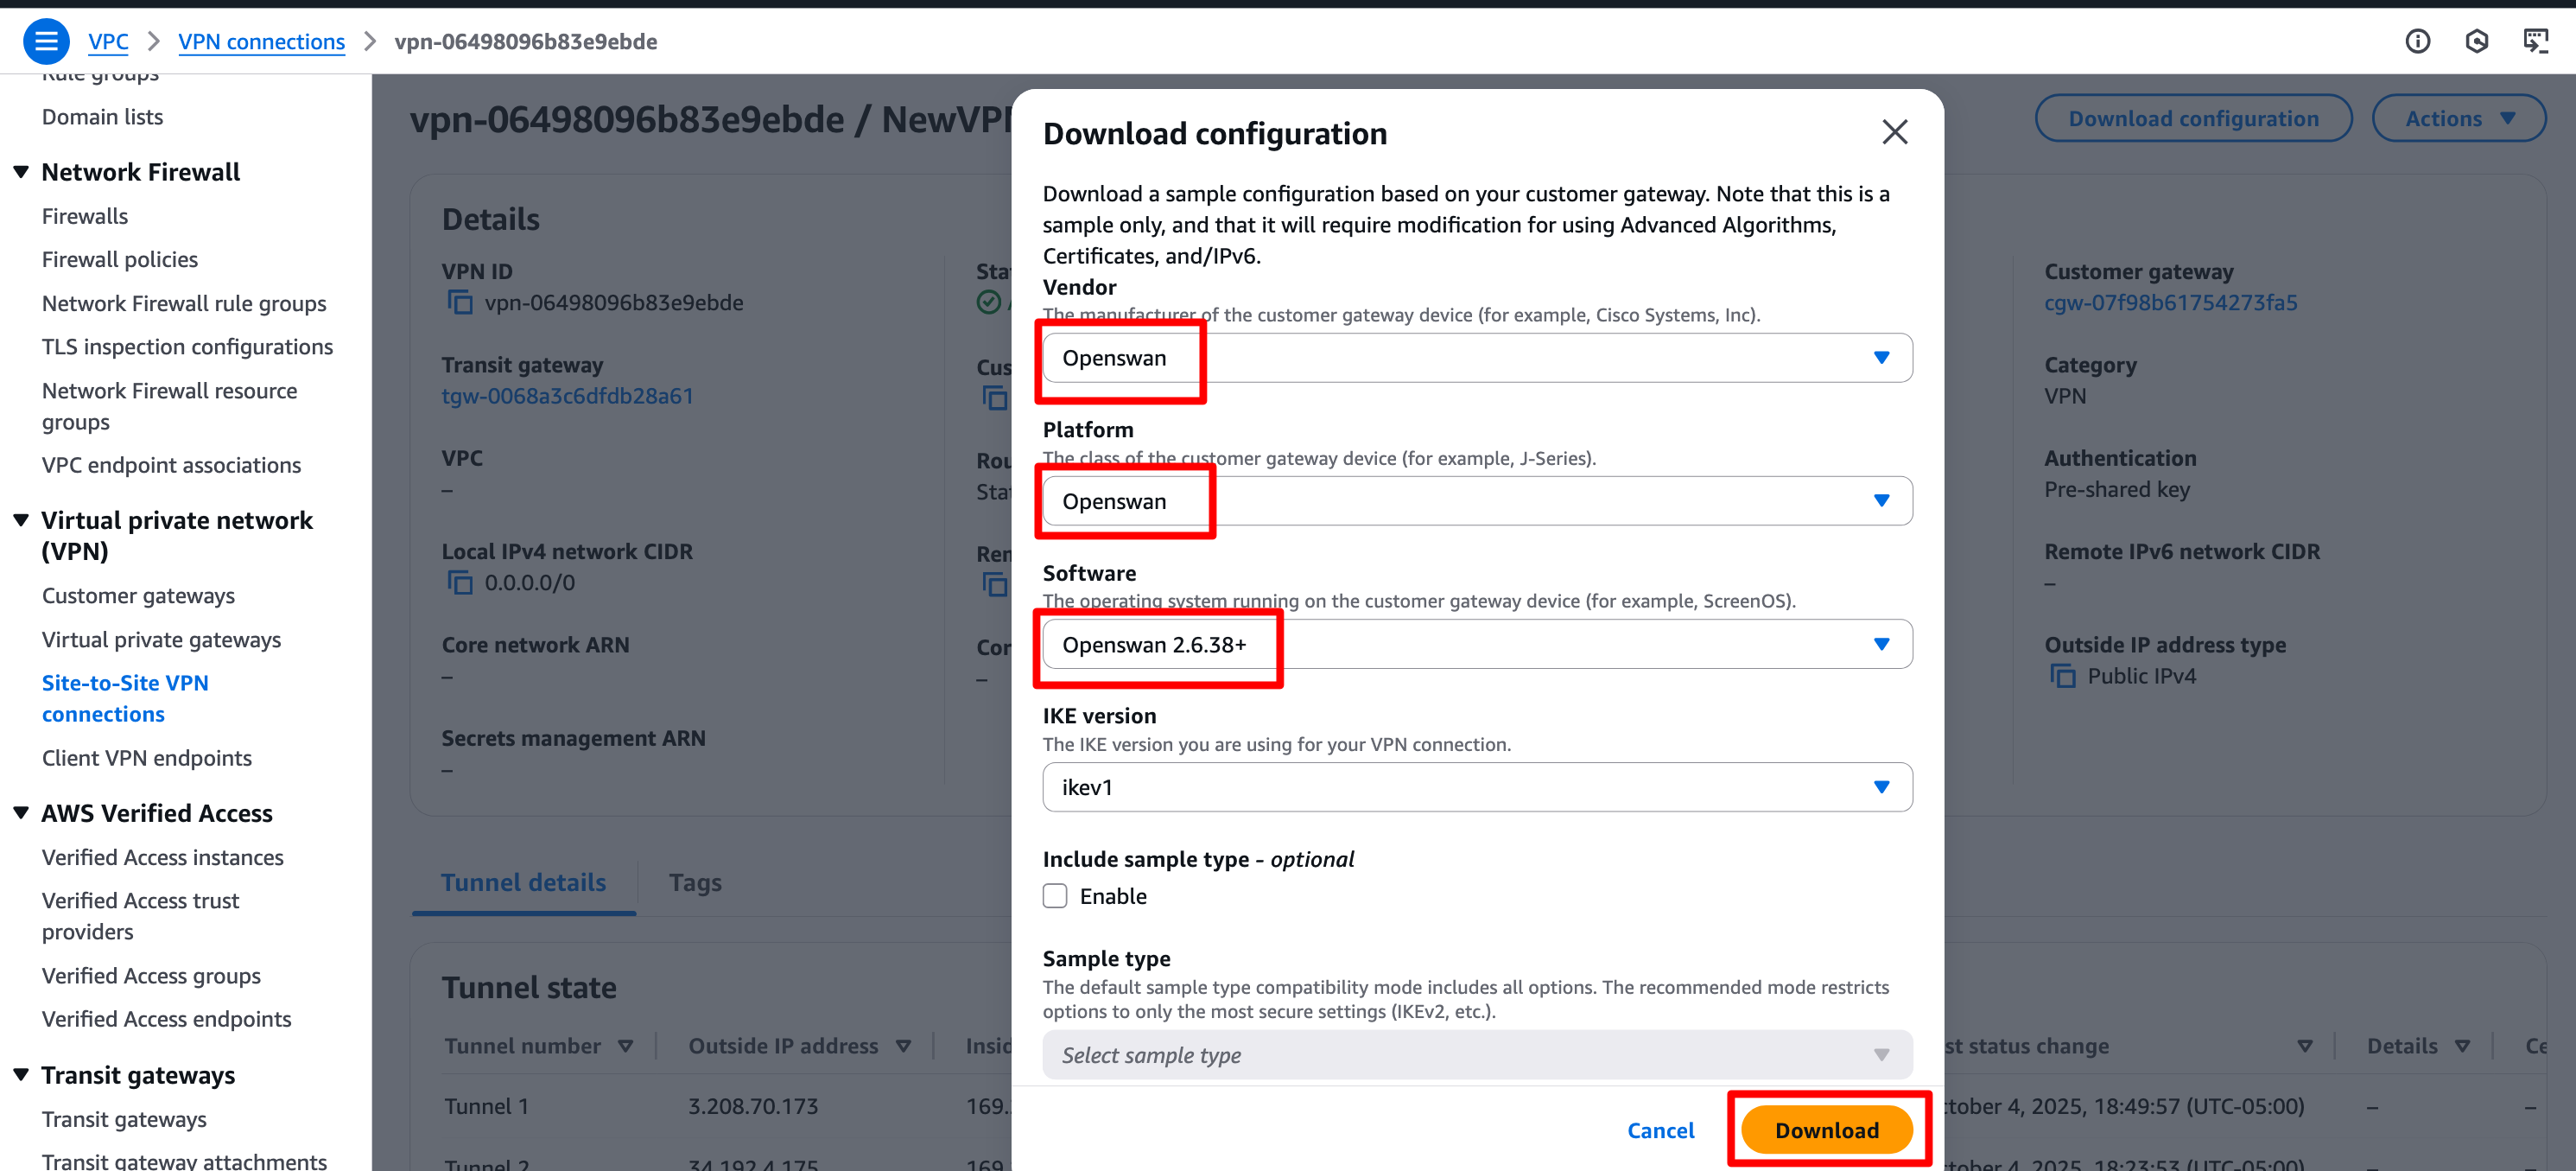
Task: Click the hexagon settings icon in header
Action: 2476,41
